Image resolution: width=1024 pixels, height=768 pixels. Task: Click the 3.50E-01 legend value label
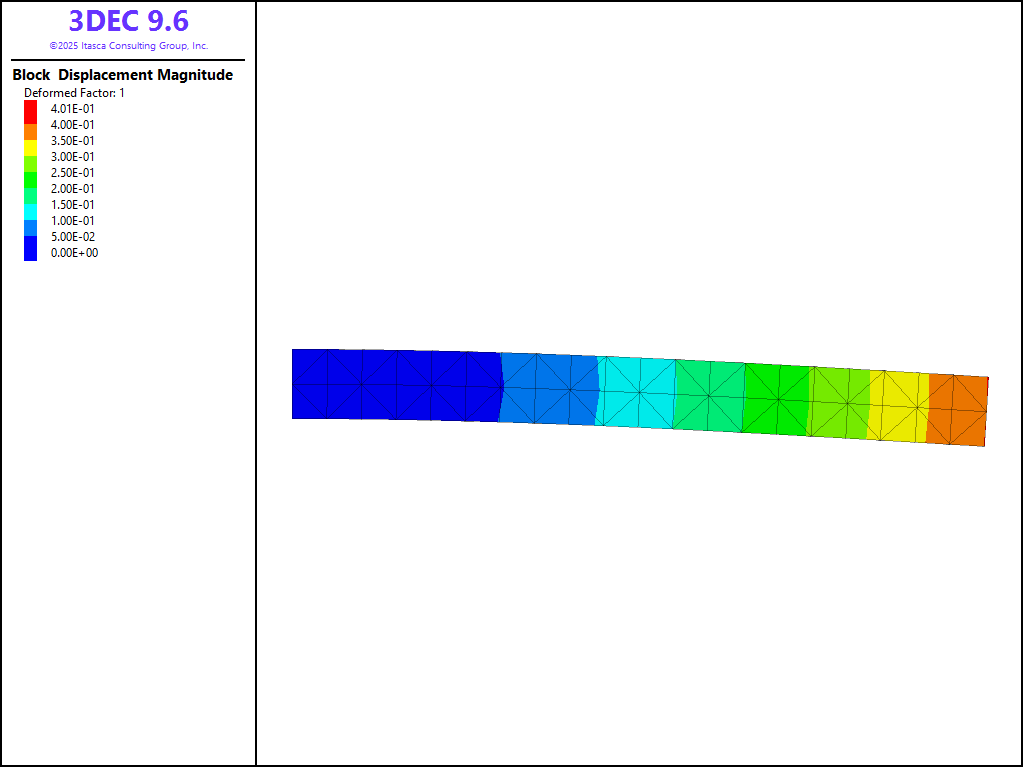(73, 141)
